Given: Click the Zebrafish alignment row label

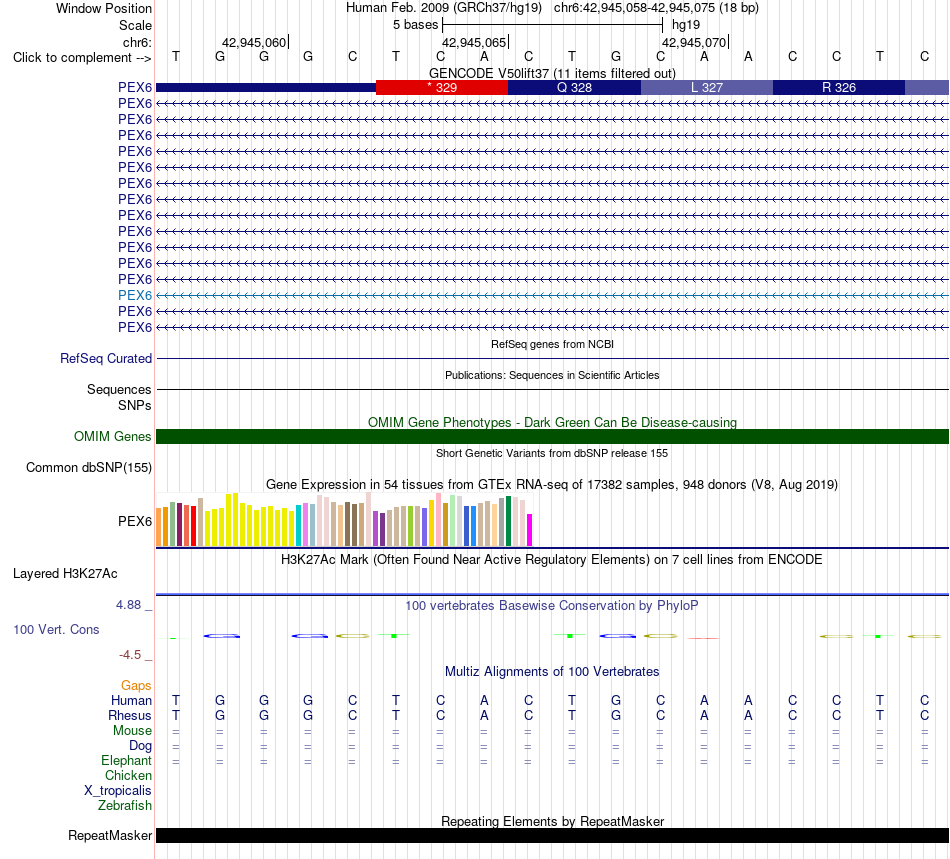Looking at the screenshot, I should pyautogui.click(x=125, y=806).
